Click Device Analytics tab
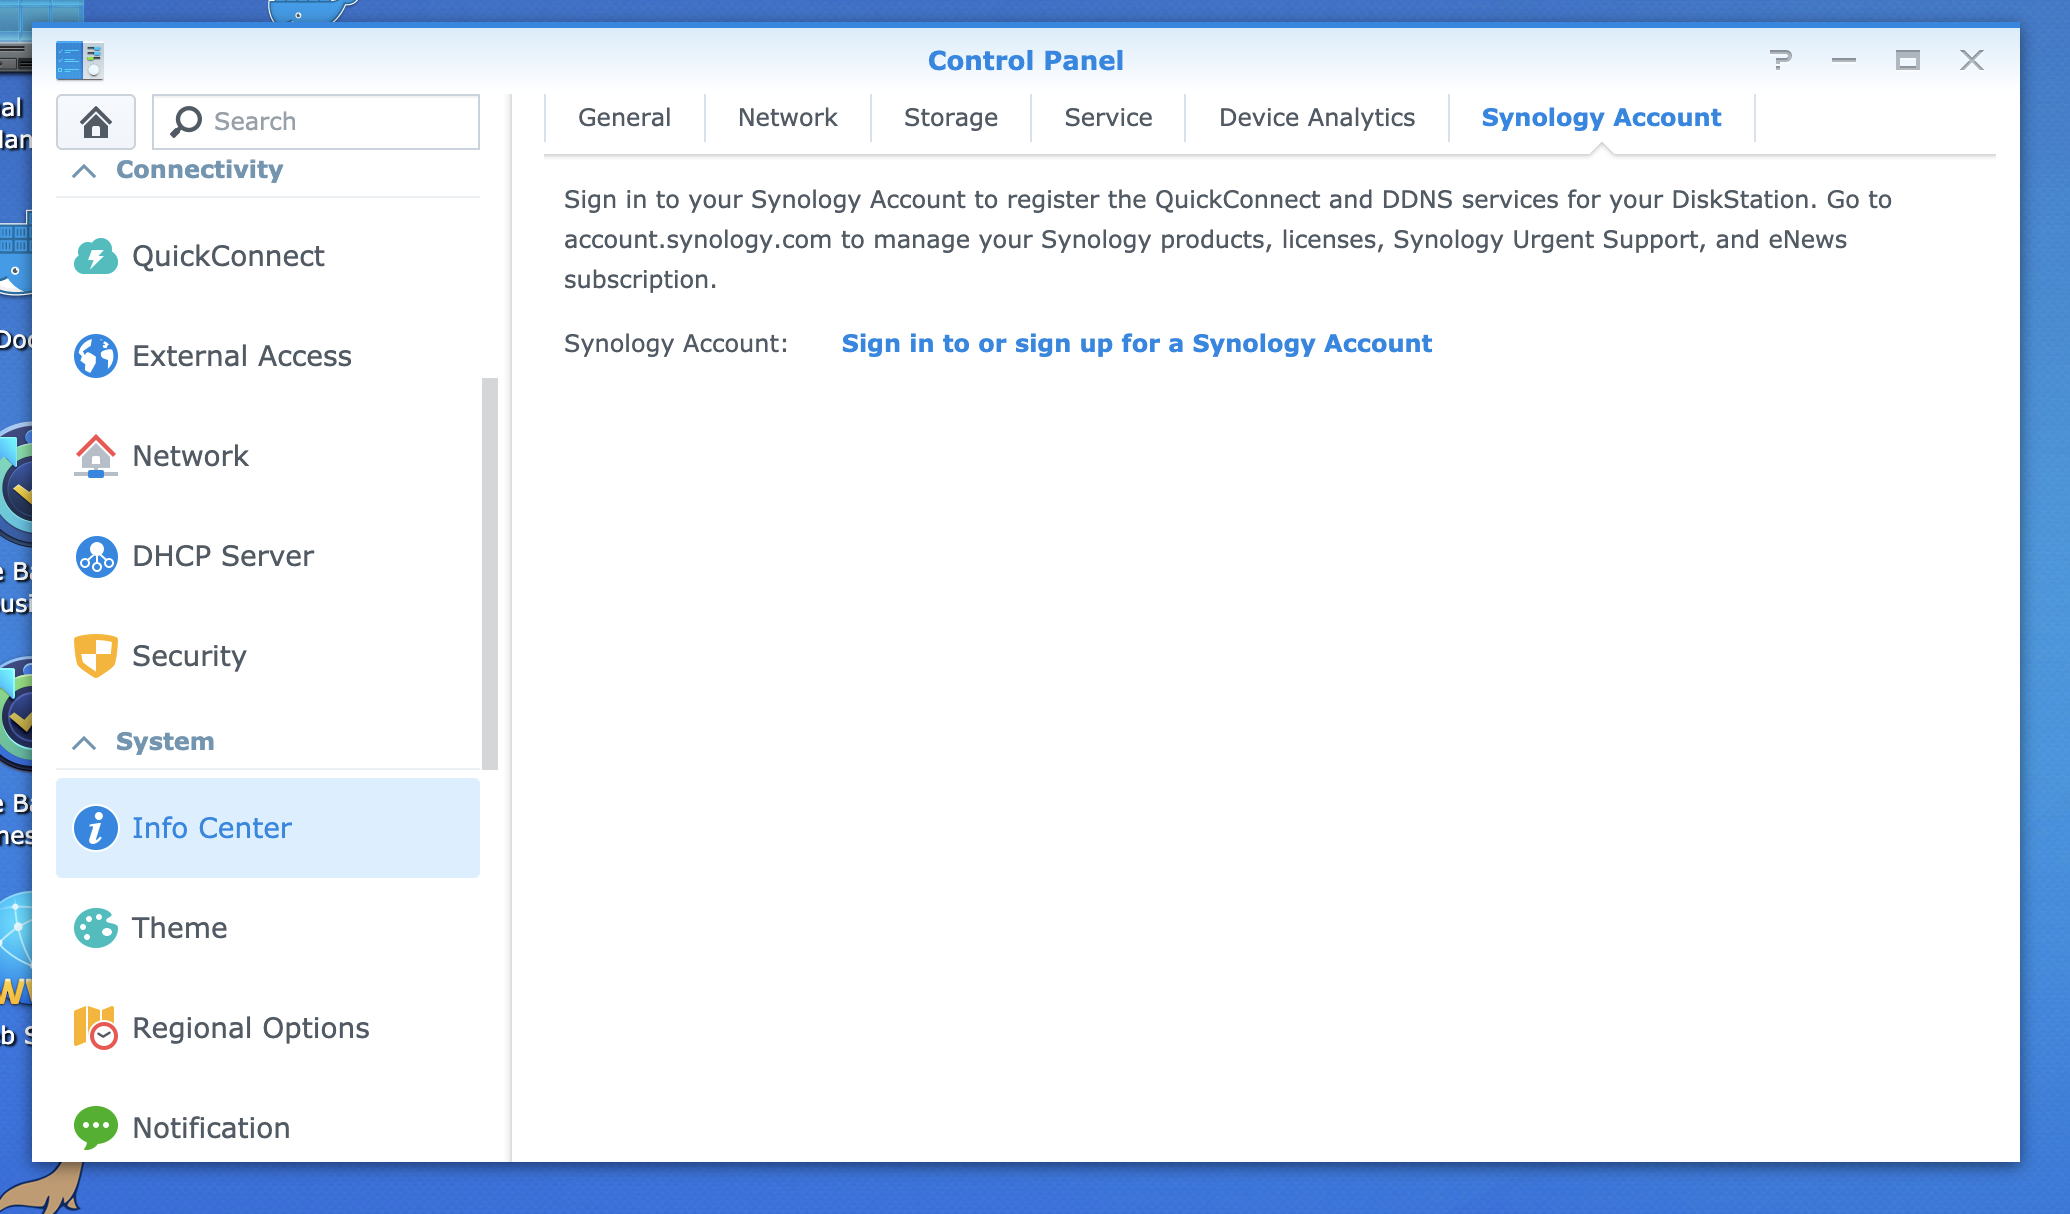The width and height of the screenshot is (2070, 1214). [x=1316, y=119]
